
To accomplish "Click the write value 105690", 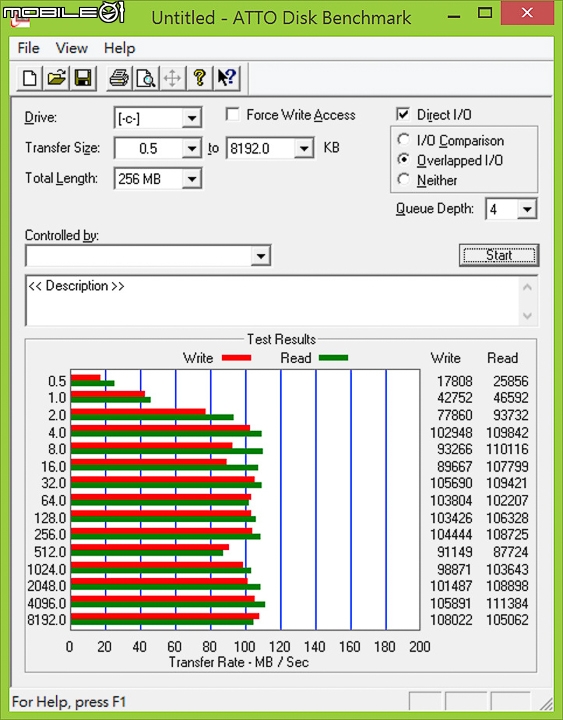I will point(451,483).
